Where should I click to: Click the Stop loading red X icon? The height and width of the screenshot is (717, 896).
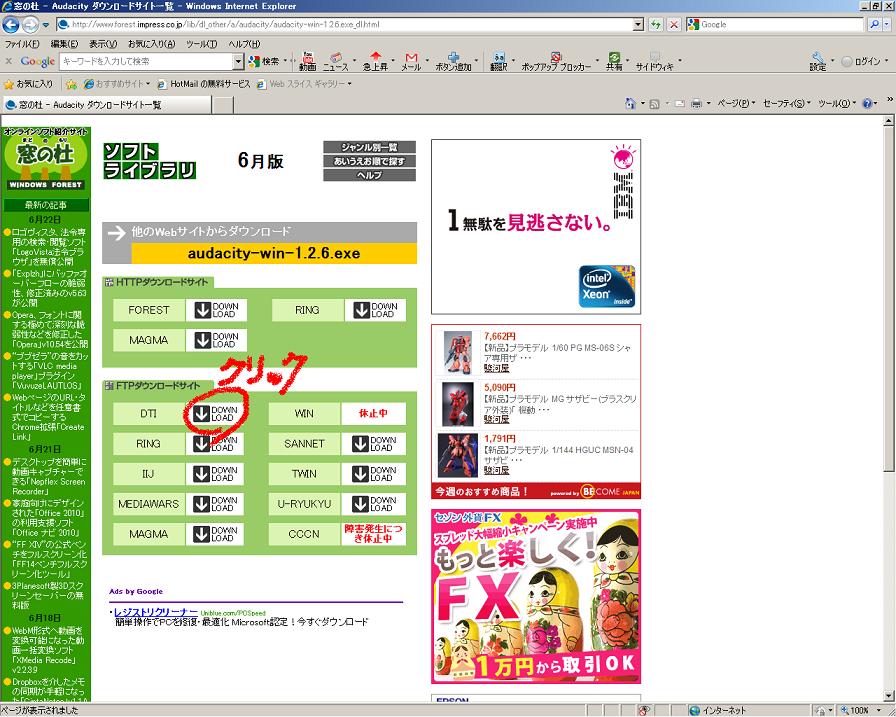pyautogui.click(x=674, y=25)
